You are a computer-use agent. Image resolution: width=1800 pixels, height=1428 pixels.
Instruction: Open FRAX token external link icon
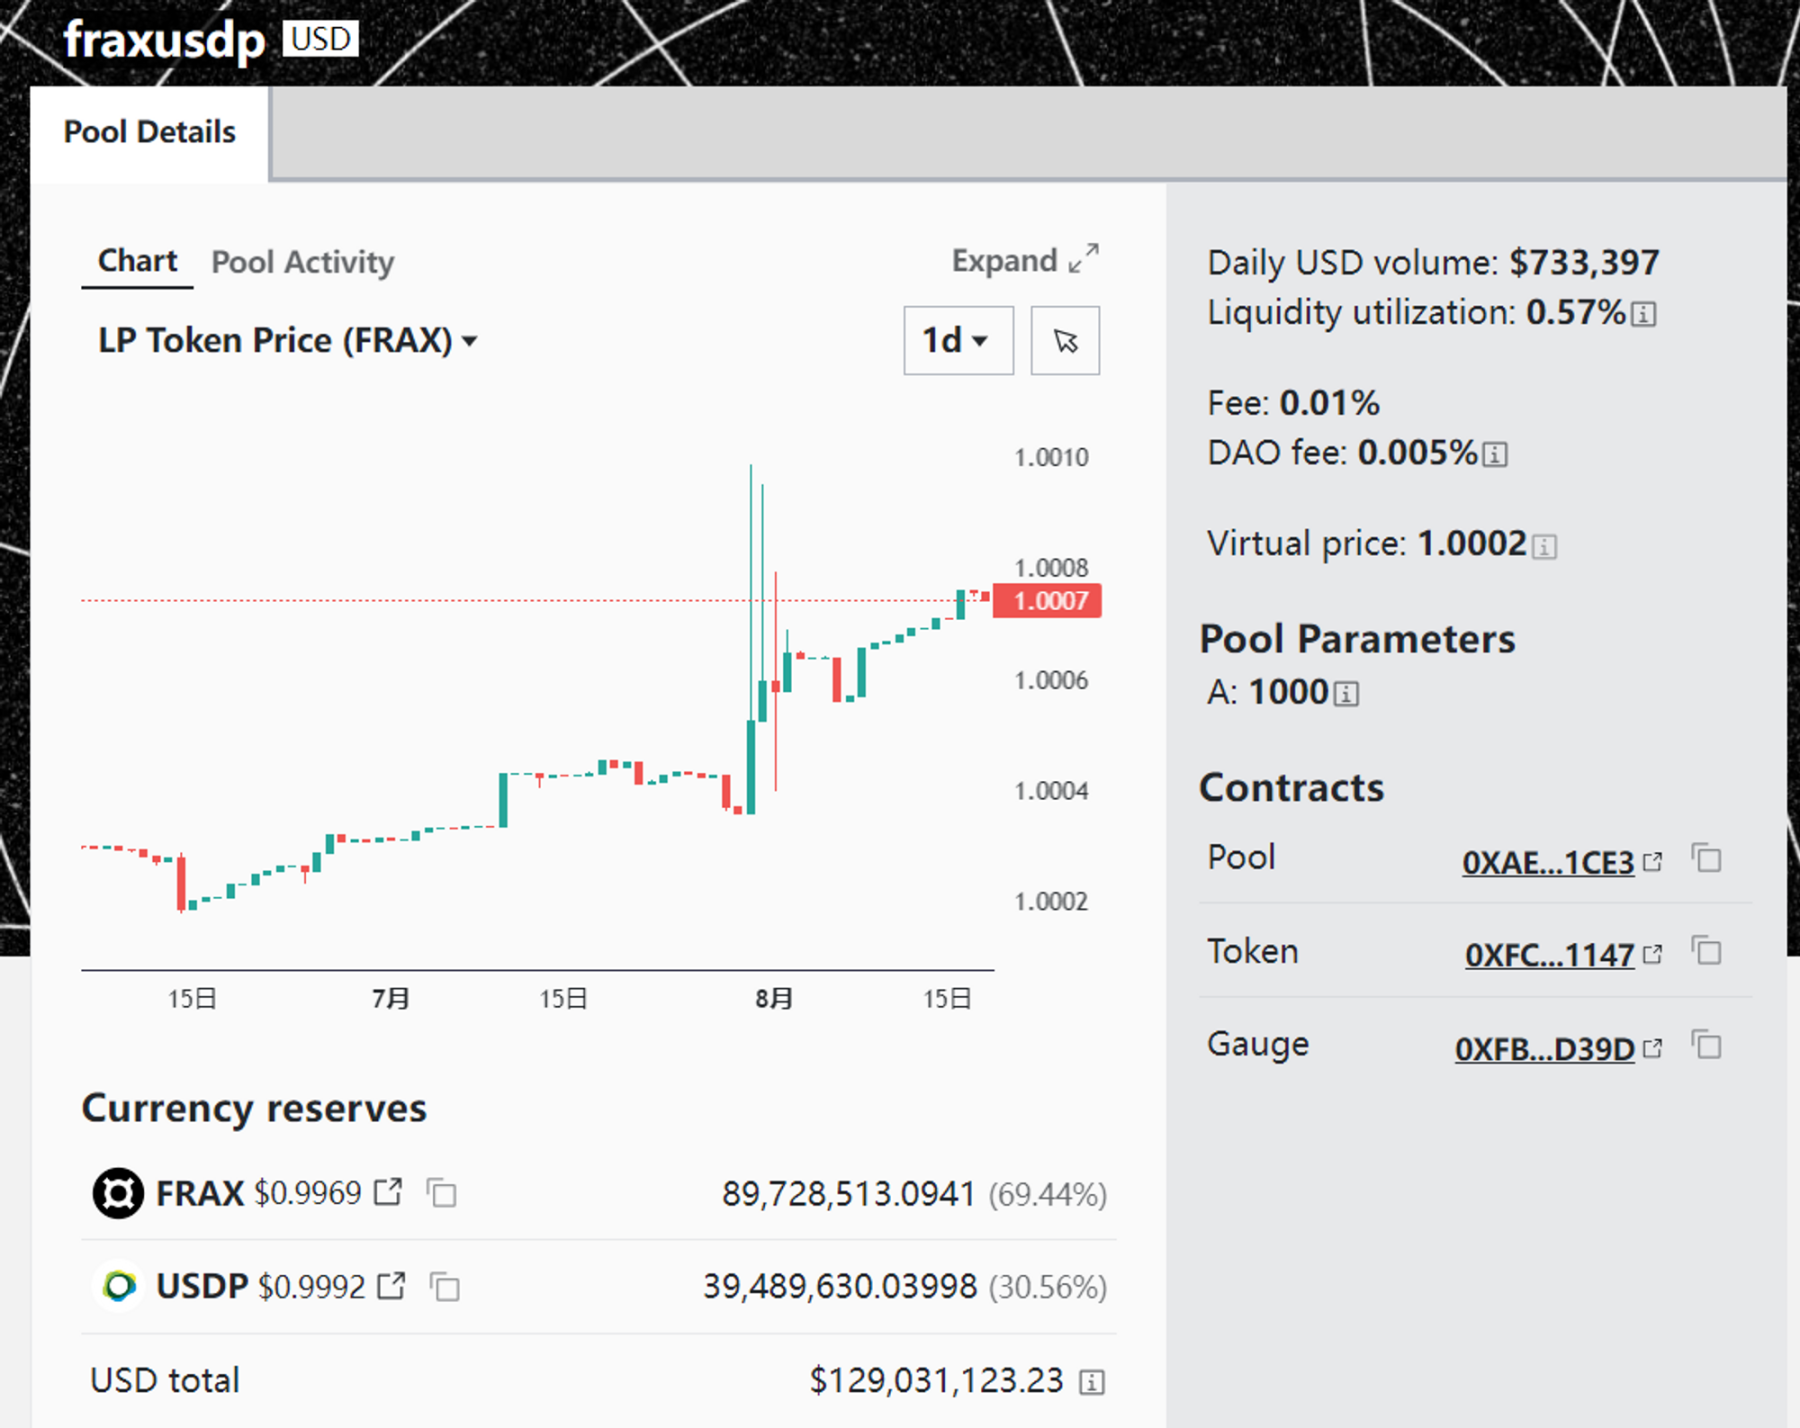pyautogui.click(x=388, y=1192)
